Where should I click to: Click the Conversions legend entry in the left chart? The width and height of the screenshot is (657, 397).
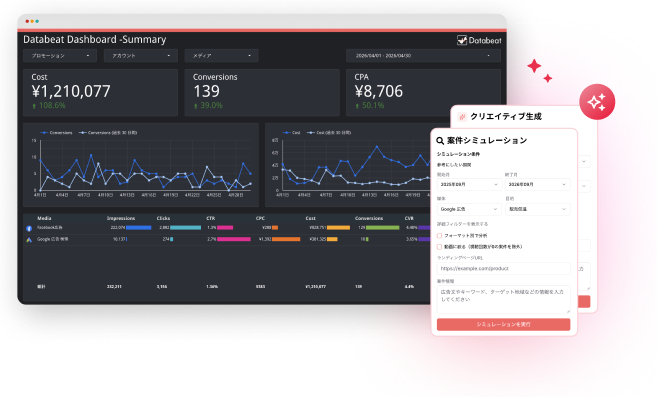[56, 132]
